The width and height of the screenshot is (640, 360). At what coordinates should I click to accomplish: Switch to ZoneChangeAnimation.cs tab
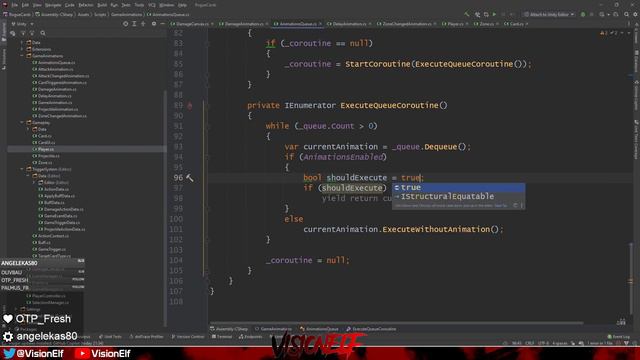(406, 24)
